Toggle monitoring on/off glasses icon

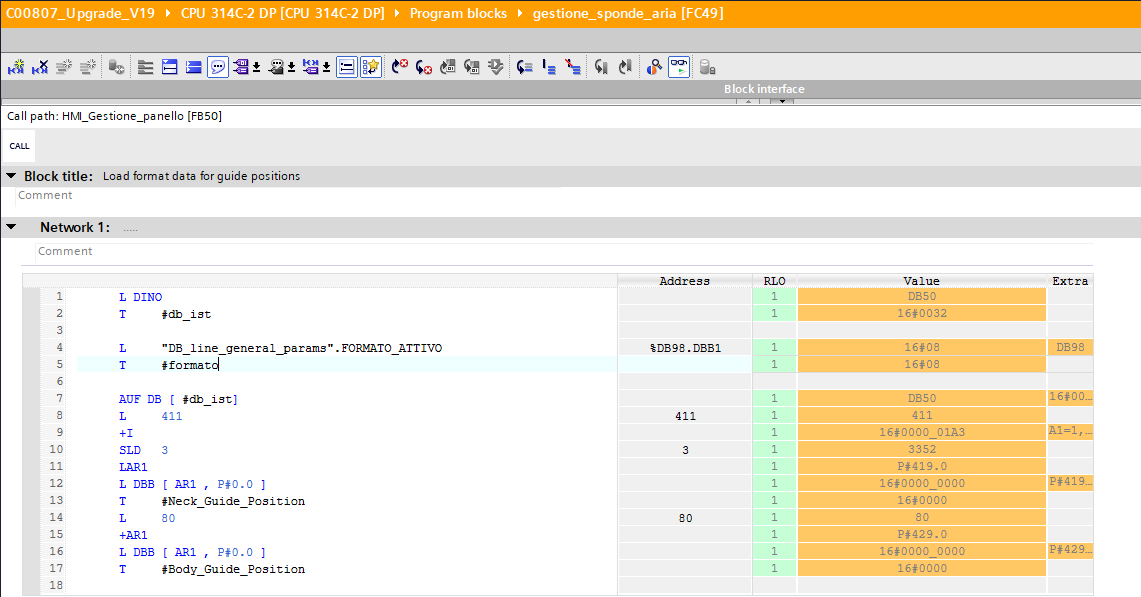pos(679,67)
